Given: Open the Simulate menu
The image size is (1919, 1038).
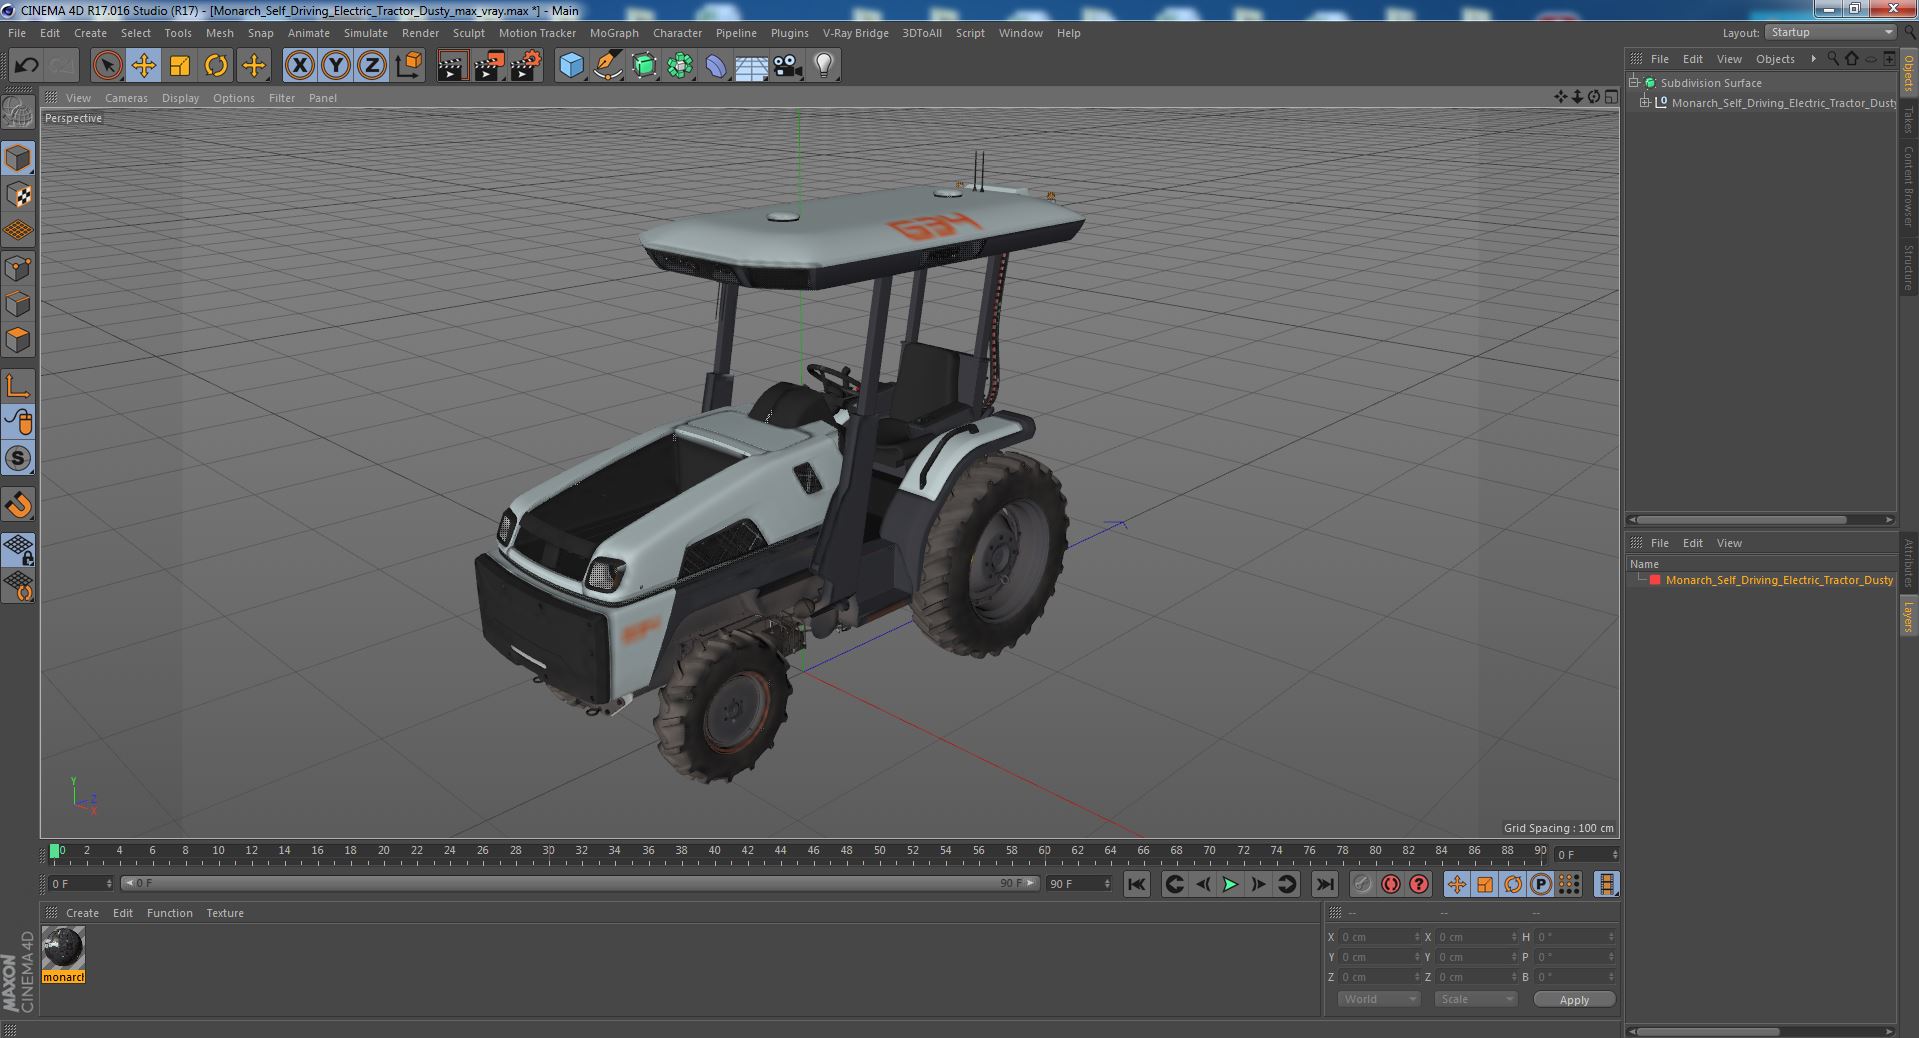Looking at the screenshot, I should tap(366, 33).
